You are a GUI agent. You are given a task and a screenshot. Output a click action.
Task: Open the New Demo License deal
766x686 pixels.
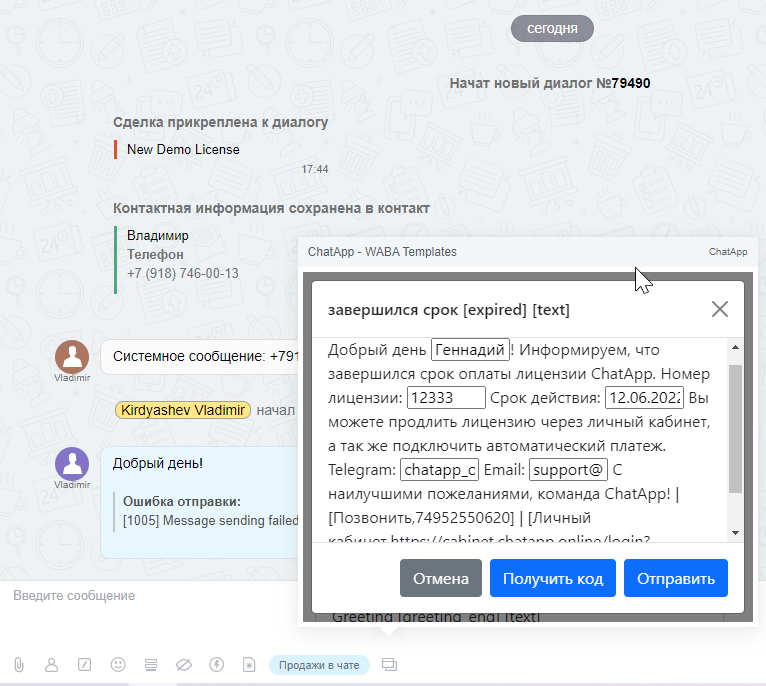click(x=183, y=150)
